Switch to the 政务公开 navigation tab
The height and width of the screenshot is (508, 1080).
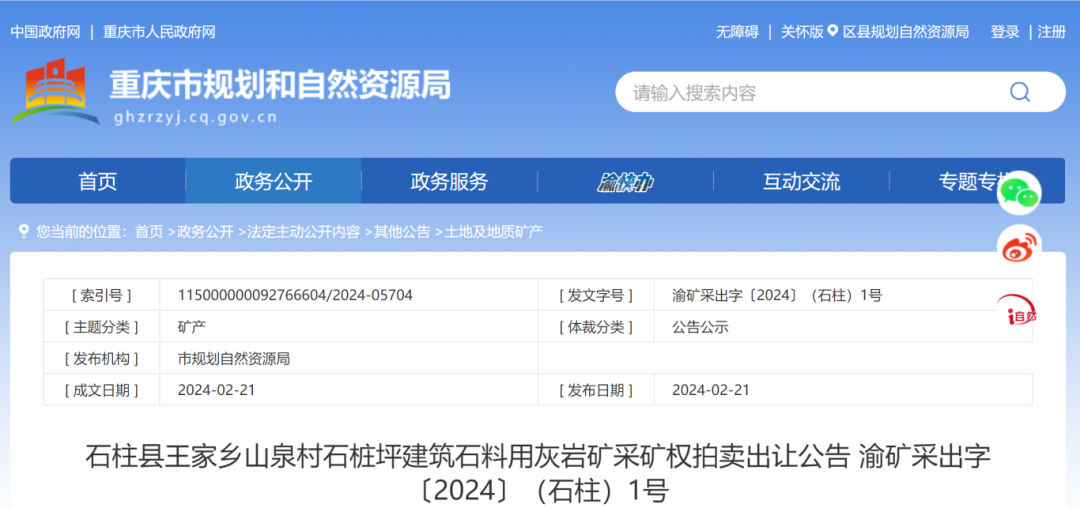pos(273,182)
